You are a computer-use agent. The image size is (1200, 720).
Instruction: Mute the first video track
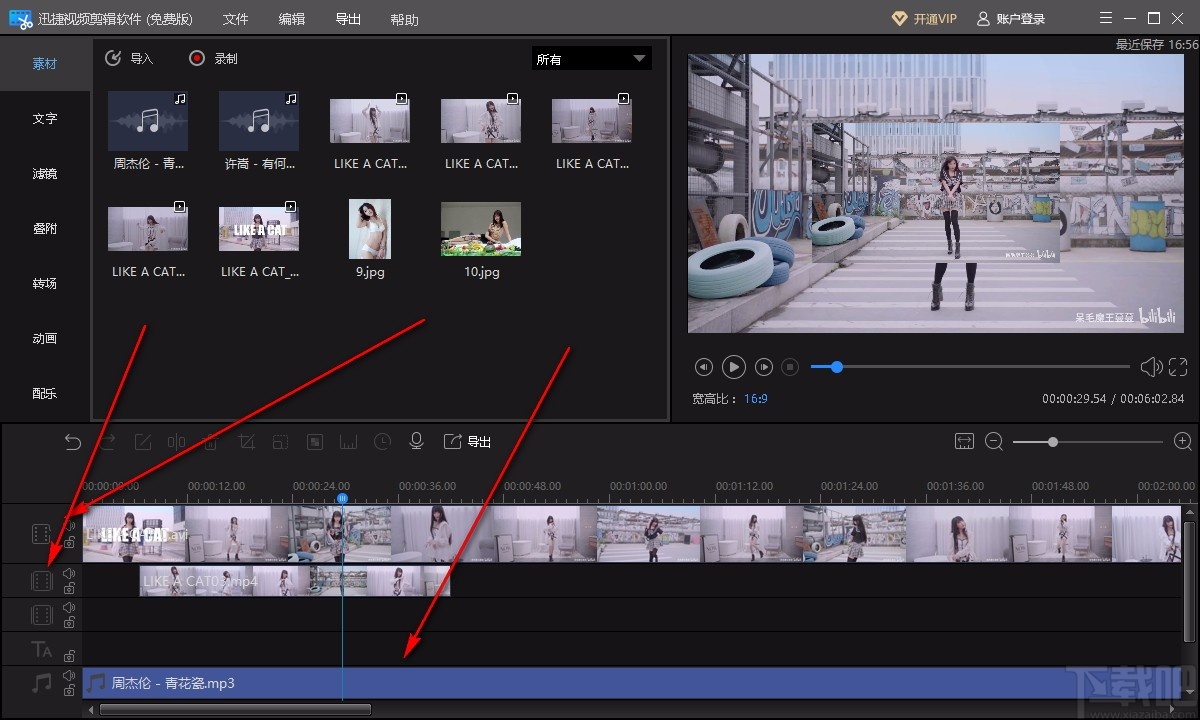coord(69,525)
